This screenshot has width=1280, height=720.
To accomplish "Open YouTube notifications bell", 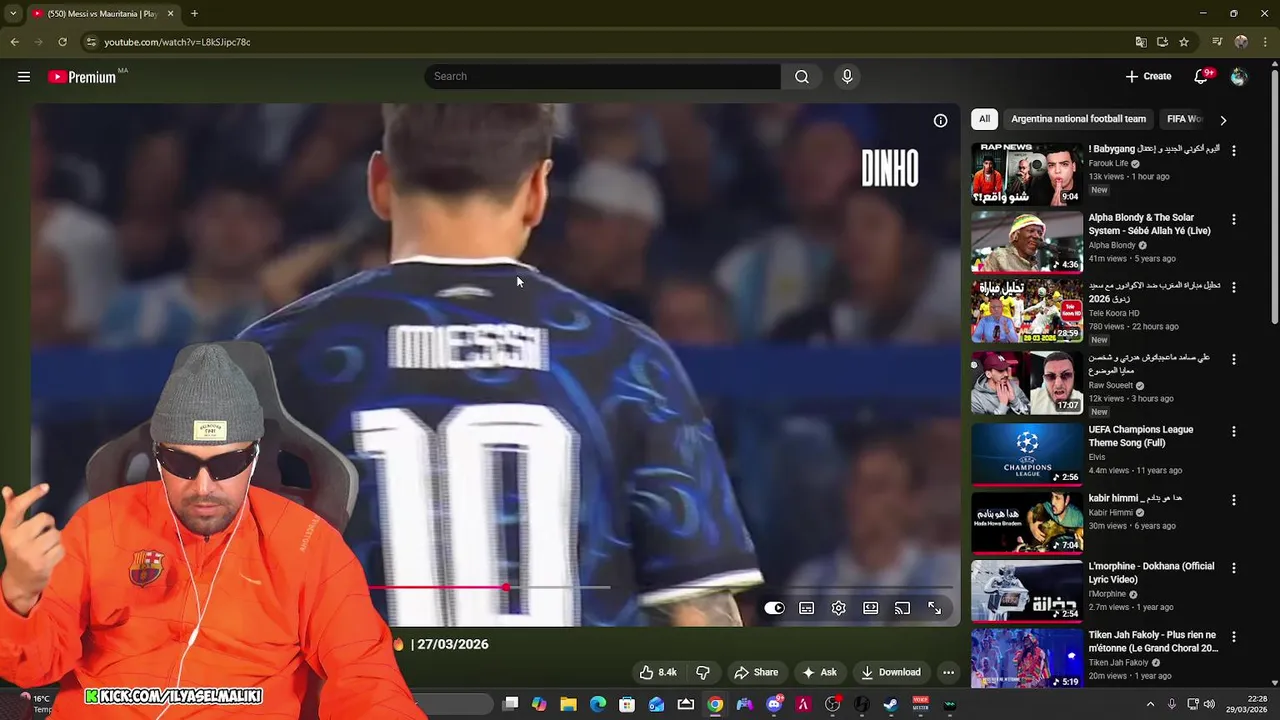I will pos(1202,77).
